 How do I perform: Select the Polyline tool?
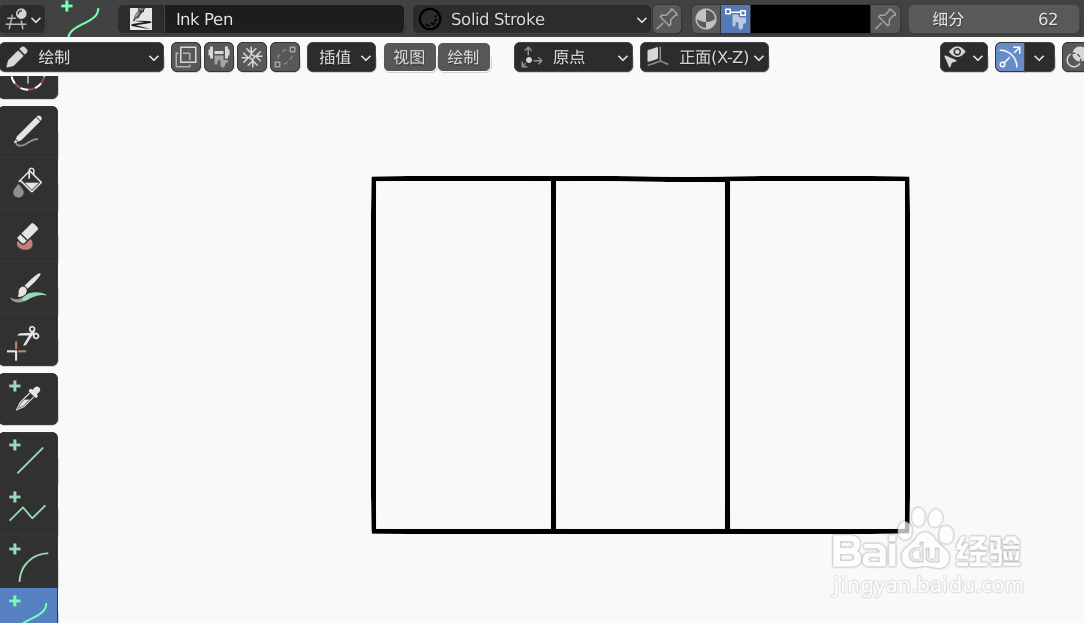point(28,510)
